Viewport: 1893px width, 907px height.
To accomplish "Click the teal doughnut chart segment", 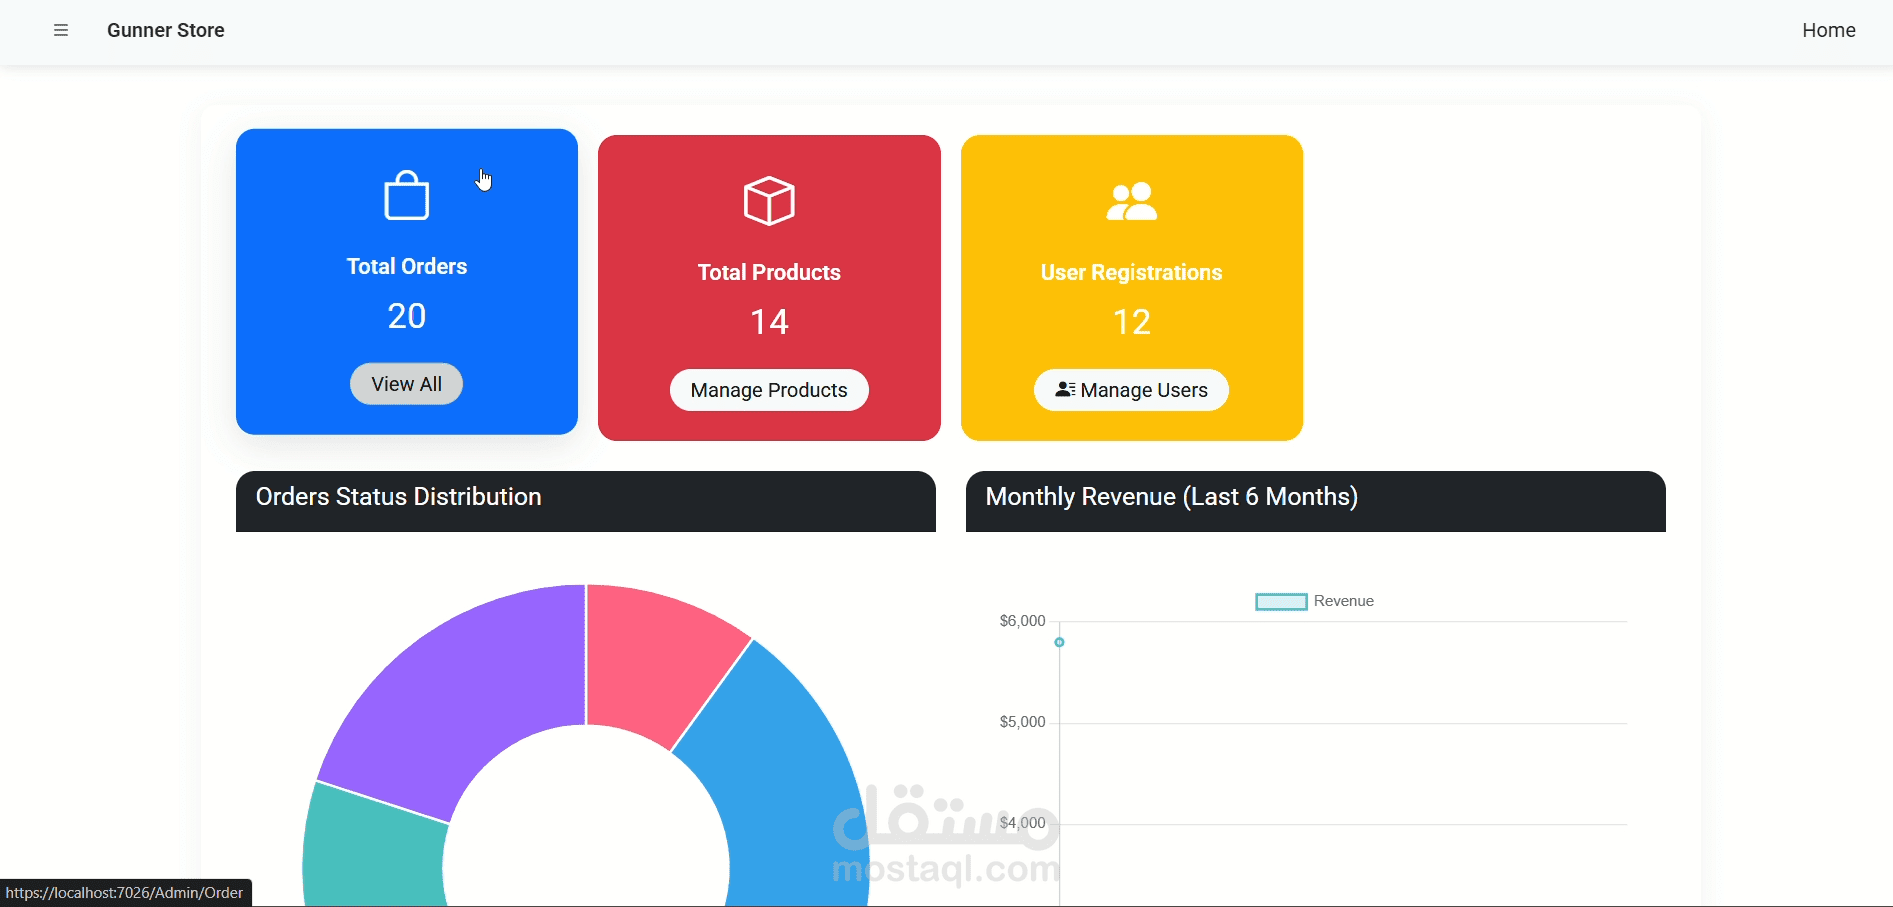I will [x=375, y=850].
